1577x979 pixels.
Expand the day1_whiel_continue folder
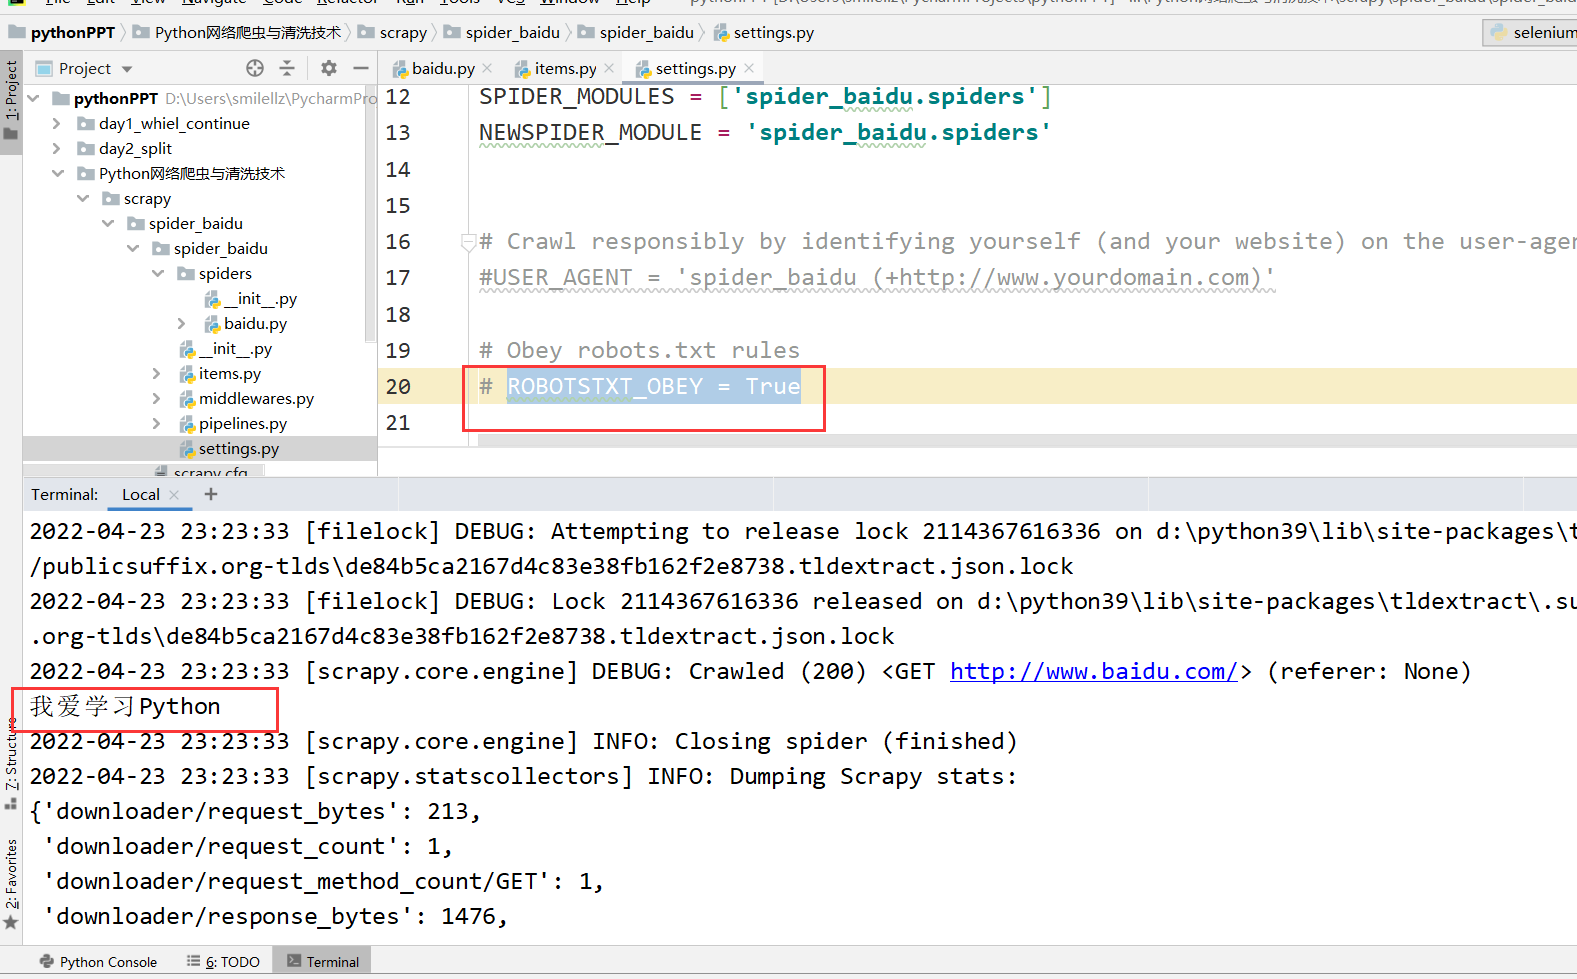pos(57,123)
